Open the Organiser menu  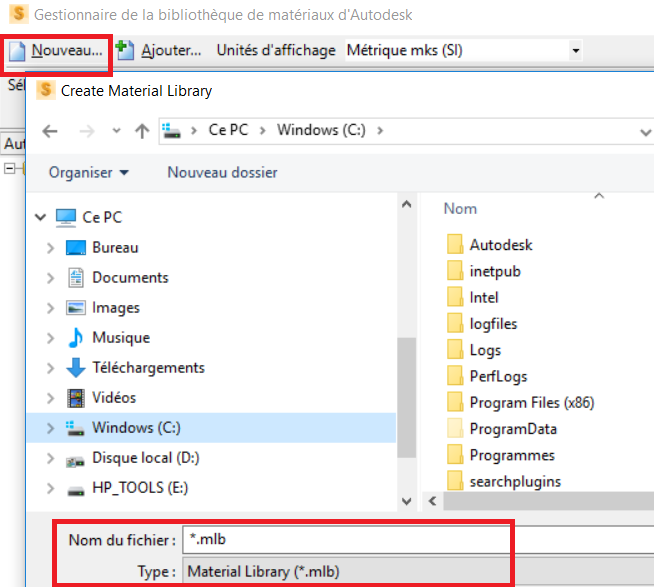click(89, 172)
